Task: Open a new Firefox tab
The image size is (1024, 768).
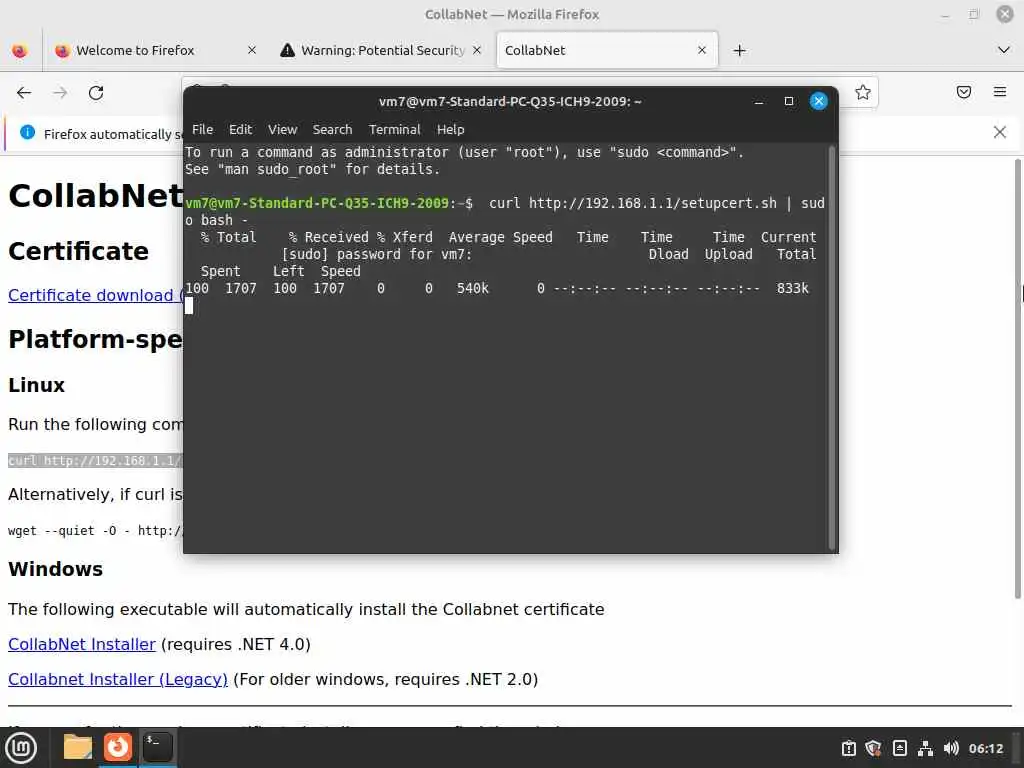Action: click(739, 50)
